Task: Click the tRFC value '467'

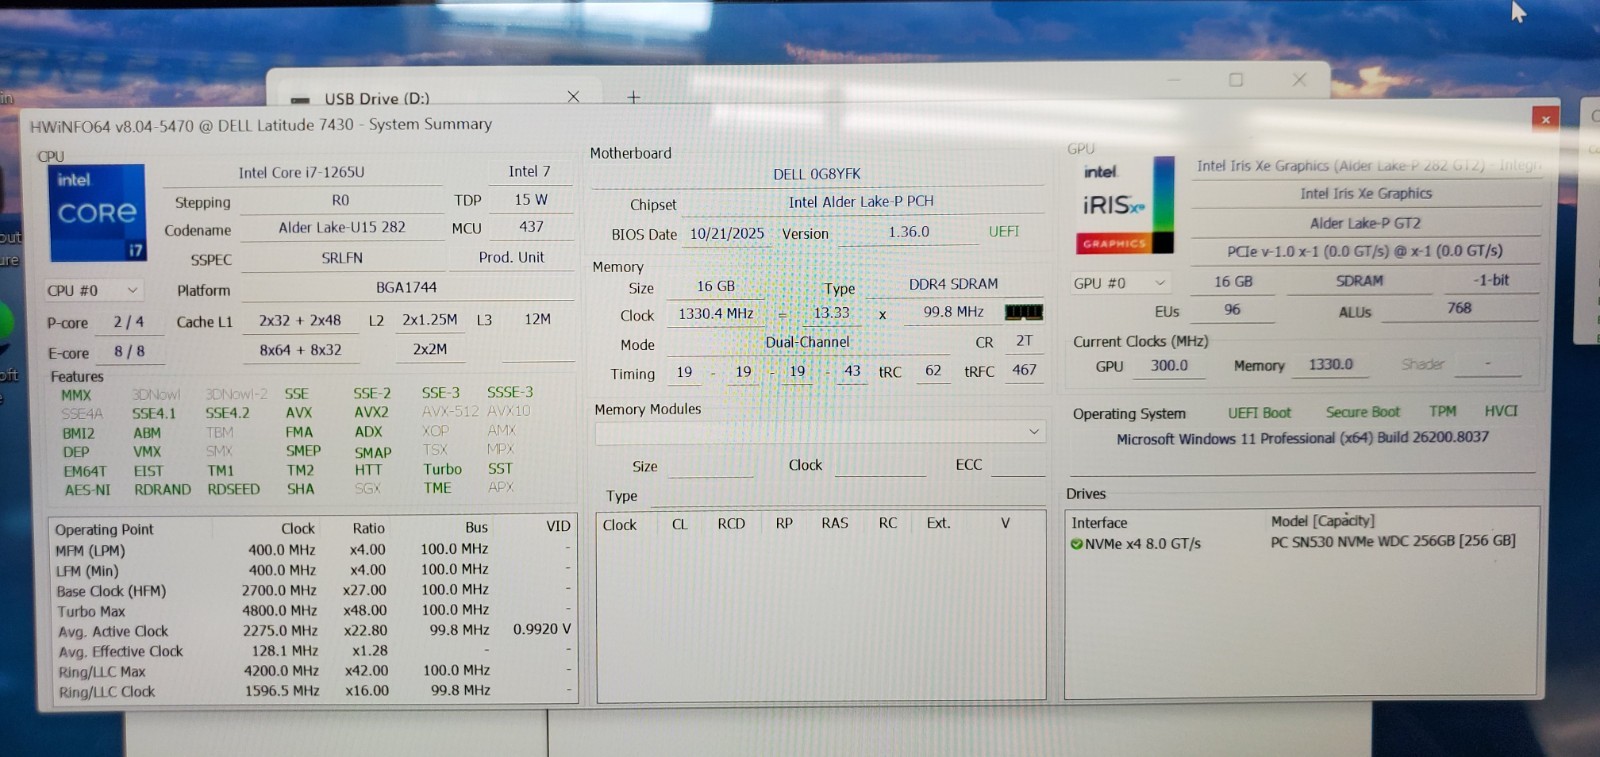Action: [x=1024, y=370]
